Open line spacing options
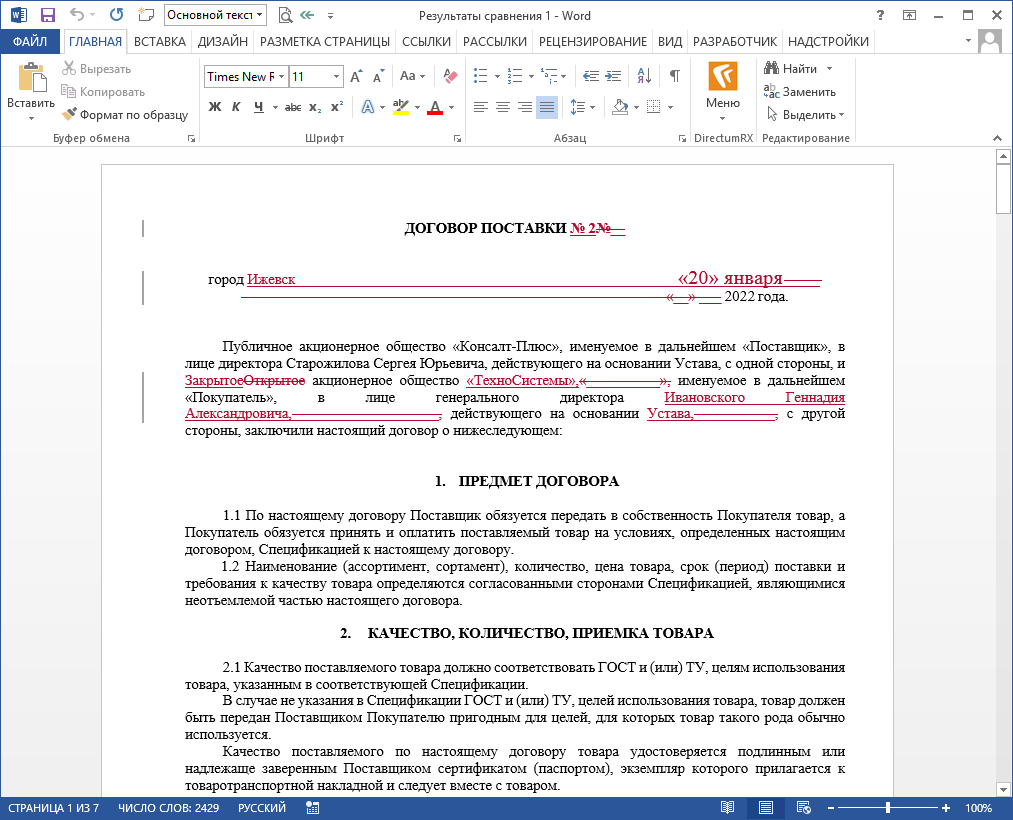The image size is (1013, 820). click(578, 107)
